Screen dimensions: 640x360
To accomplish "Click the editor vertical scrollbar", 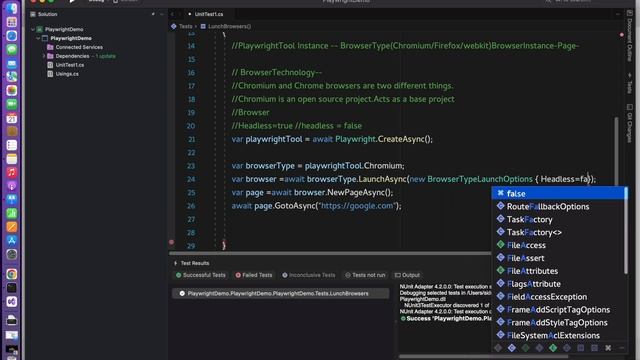I will (616, 153).
